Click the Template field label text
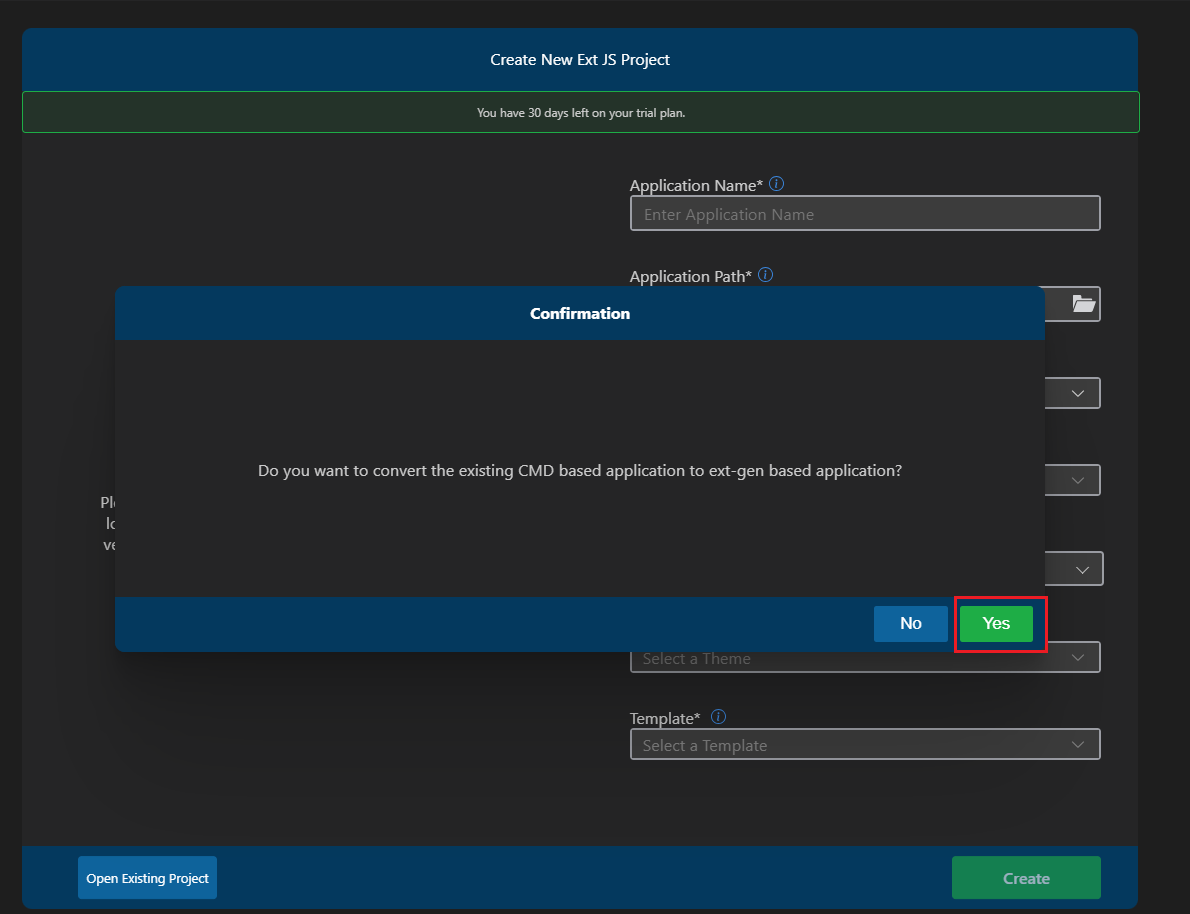This screenshot has height=914, width=1190. click(666, 718)
